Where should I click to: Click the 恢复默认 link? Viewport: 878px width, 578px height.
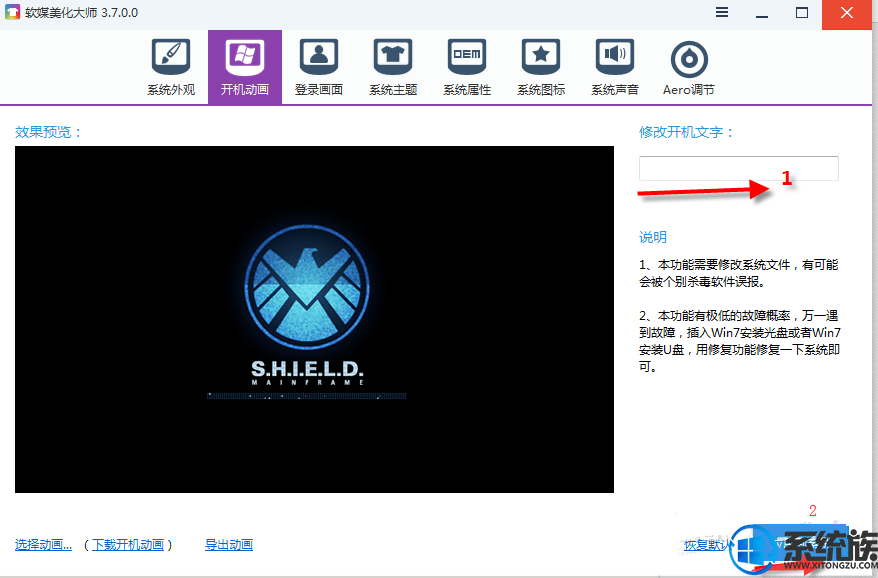[708, 544]
